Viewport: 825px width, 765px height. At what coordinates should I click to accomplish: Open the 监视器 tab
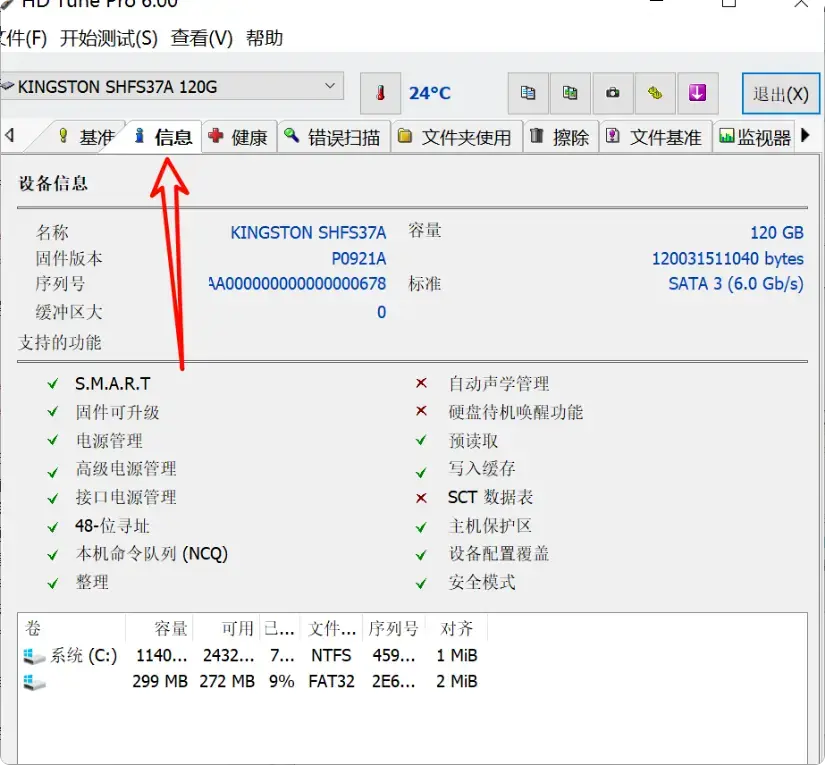pyautogui.click(x=757, y=136)
